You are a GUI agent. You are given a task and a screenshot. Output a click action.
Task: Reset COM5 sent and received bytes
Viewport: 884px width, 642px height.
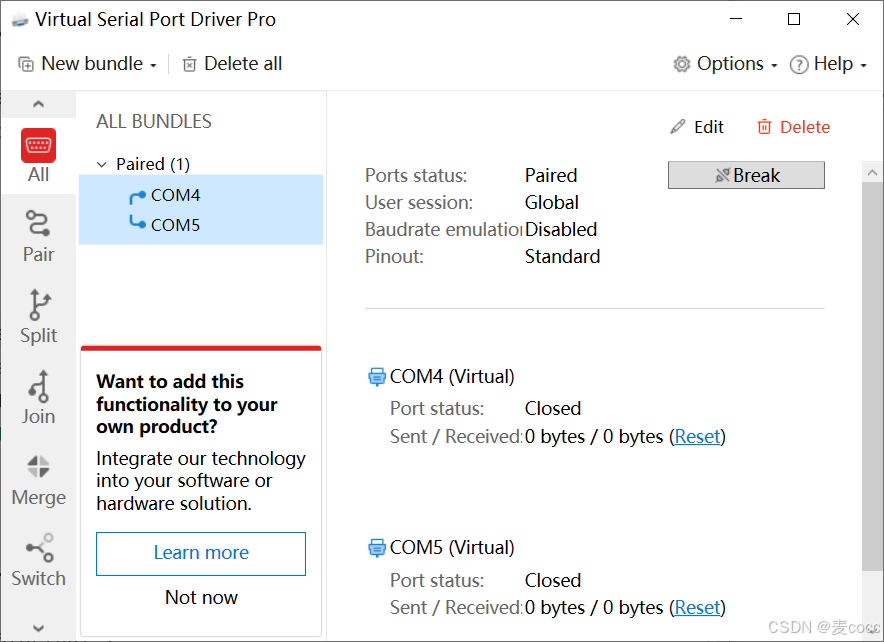[697, 607]
